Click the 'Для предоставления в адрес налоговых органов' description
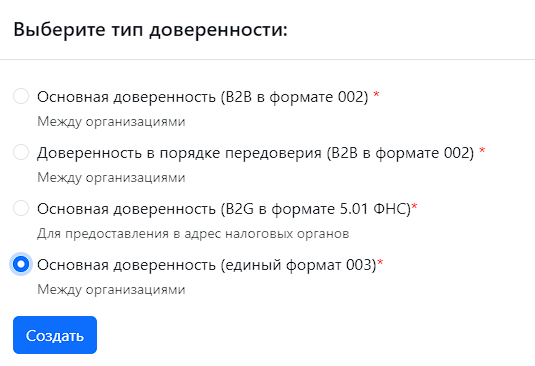Image resolution: width=535 pixels, height=366 pixels. point(193,234)
